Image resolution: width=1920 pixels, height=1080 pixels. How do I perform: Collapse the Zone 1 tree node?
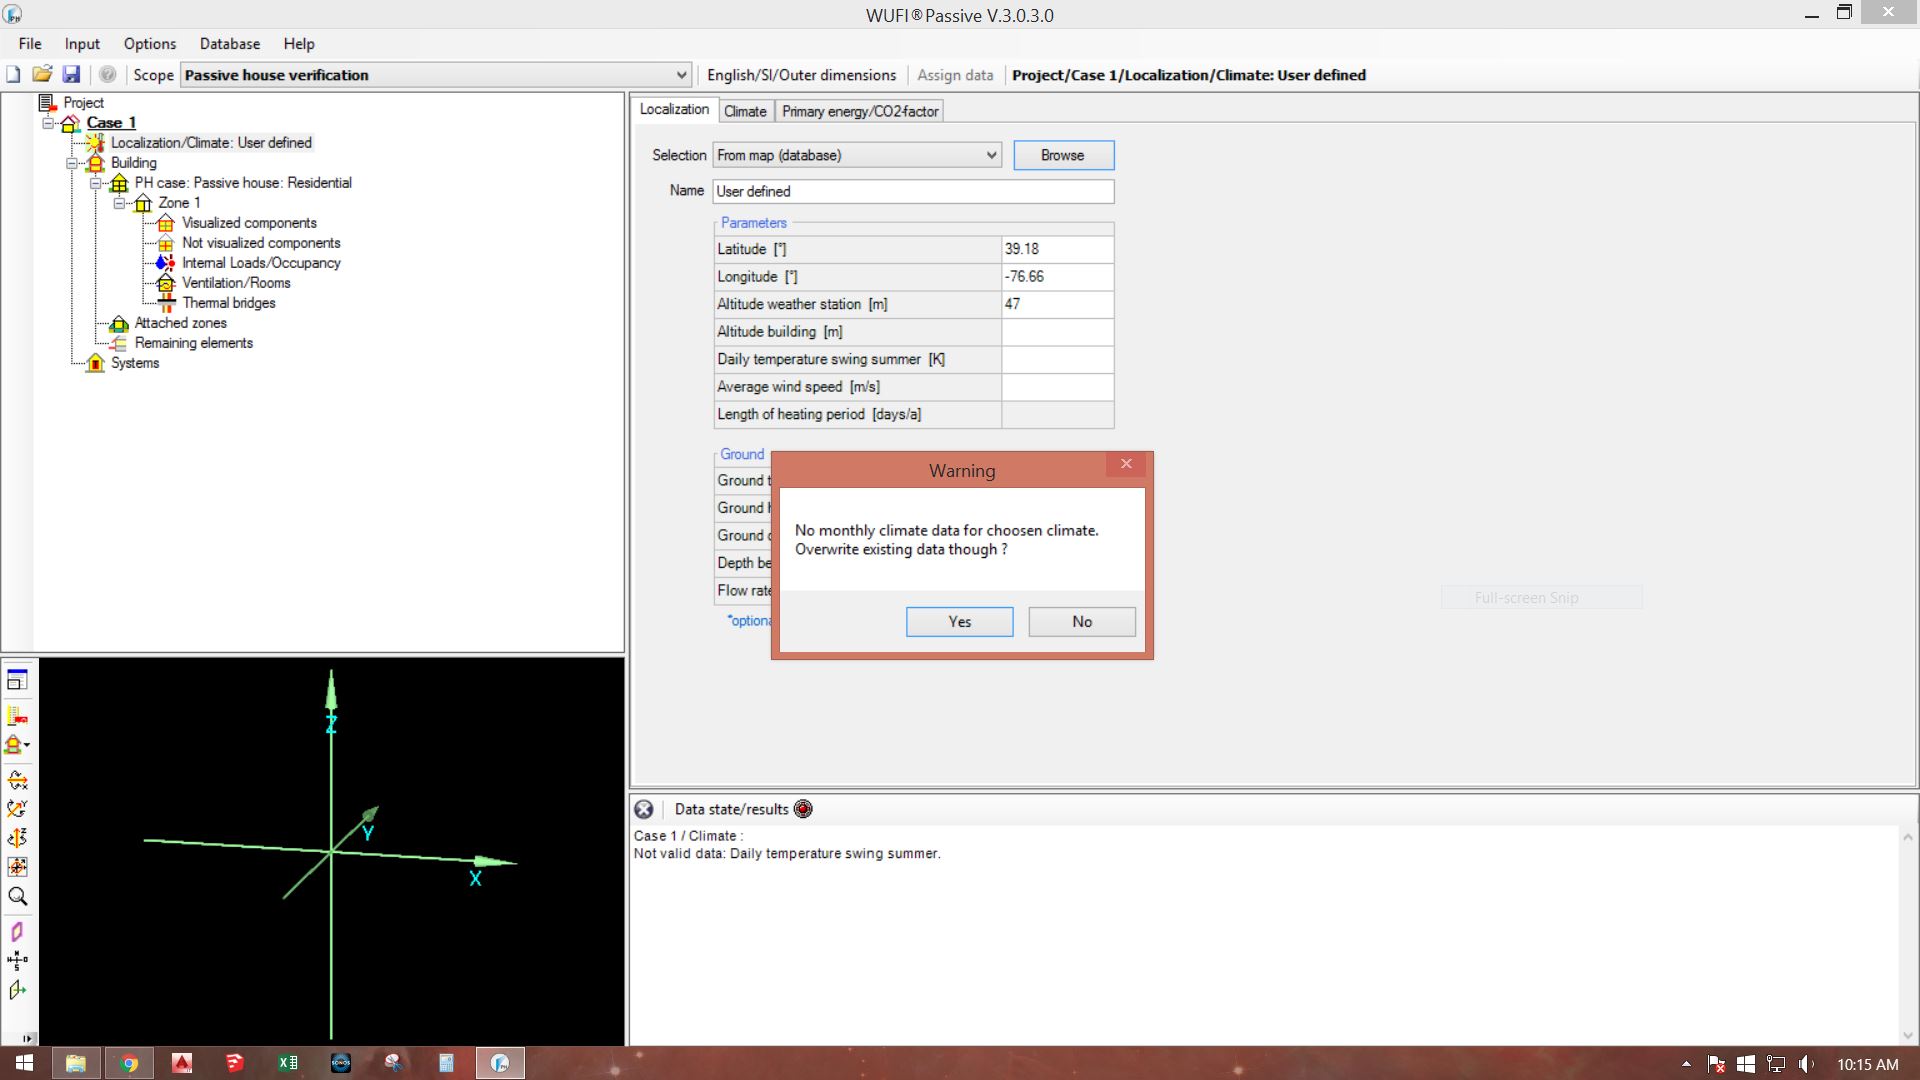tap(119, 203)
